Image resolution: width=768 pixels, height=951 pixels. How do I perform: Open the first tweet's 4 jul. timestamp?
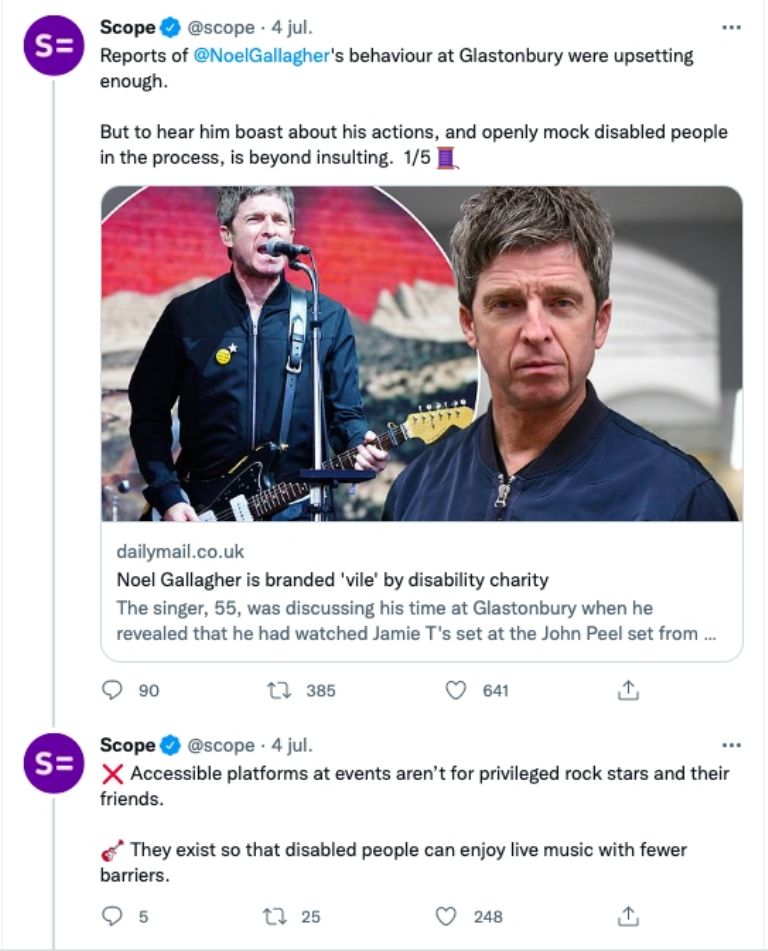pos(291,28)
